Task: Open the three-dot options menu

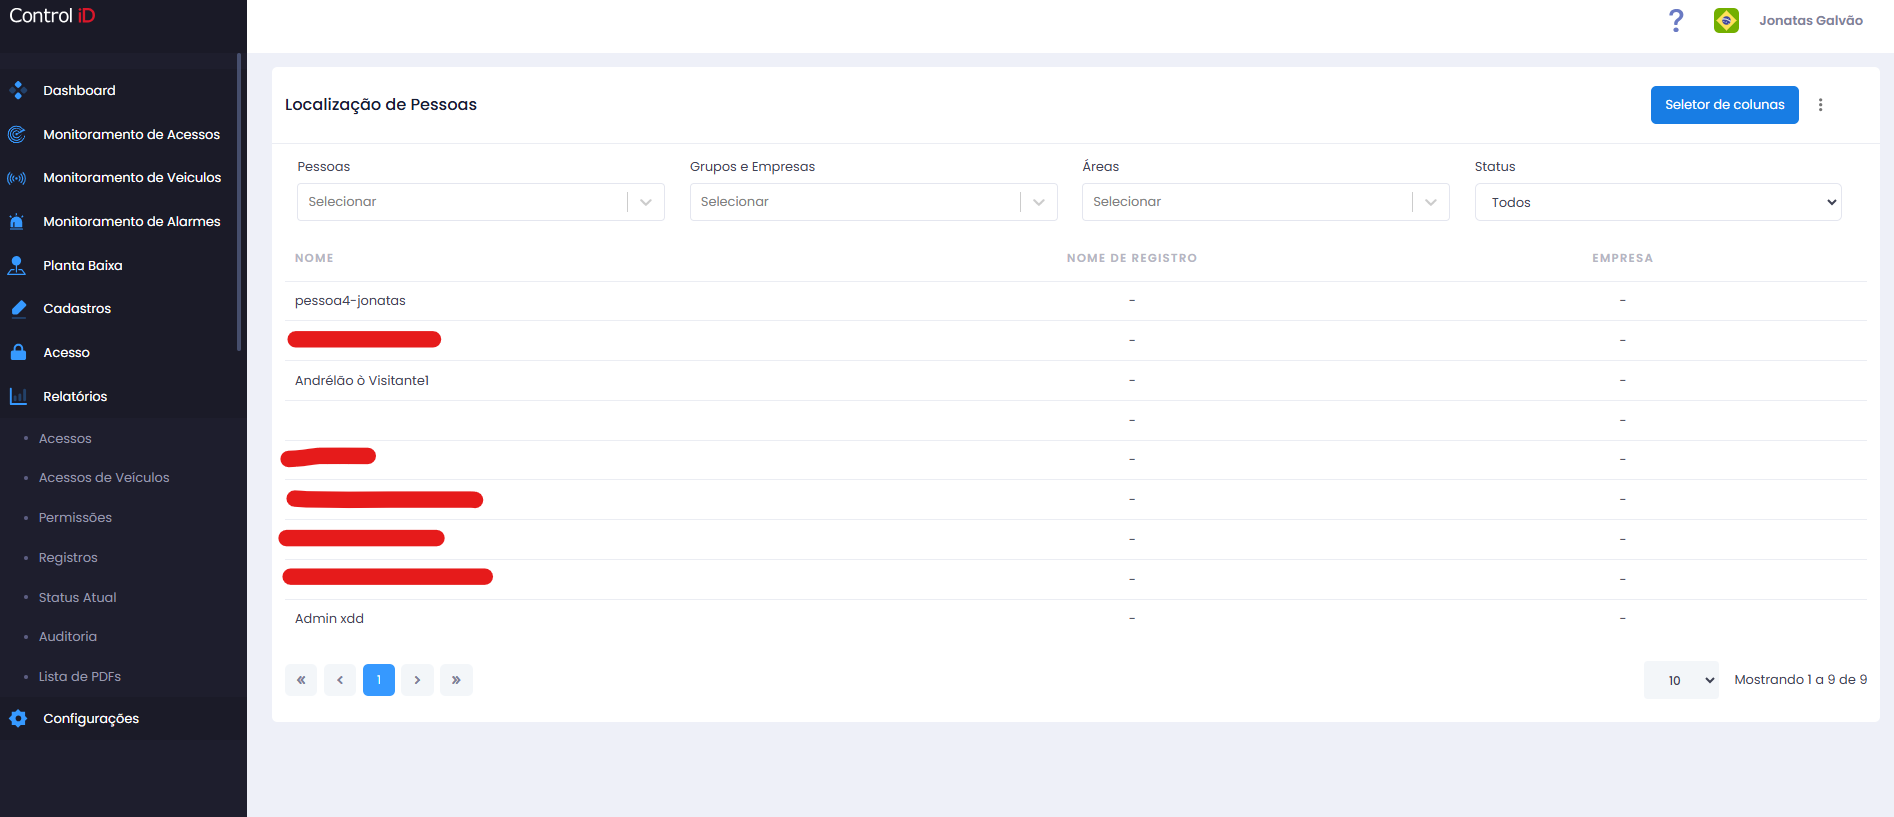Action: click(x=1821, y=105)
